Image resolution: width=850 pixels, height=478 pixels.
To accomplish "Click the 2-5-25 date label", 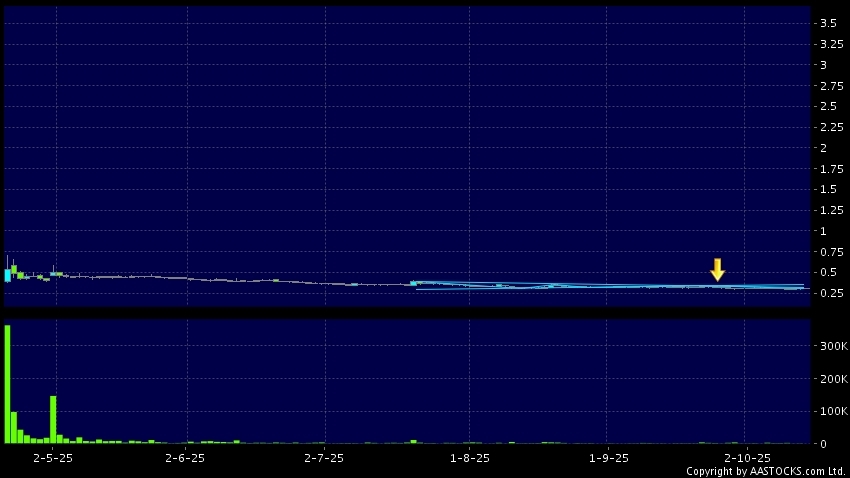I will (x=53, y=457).
